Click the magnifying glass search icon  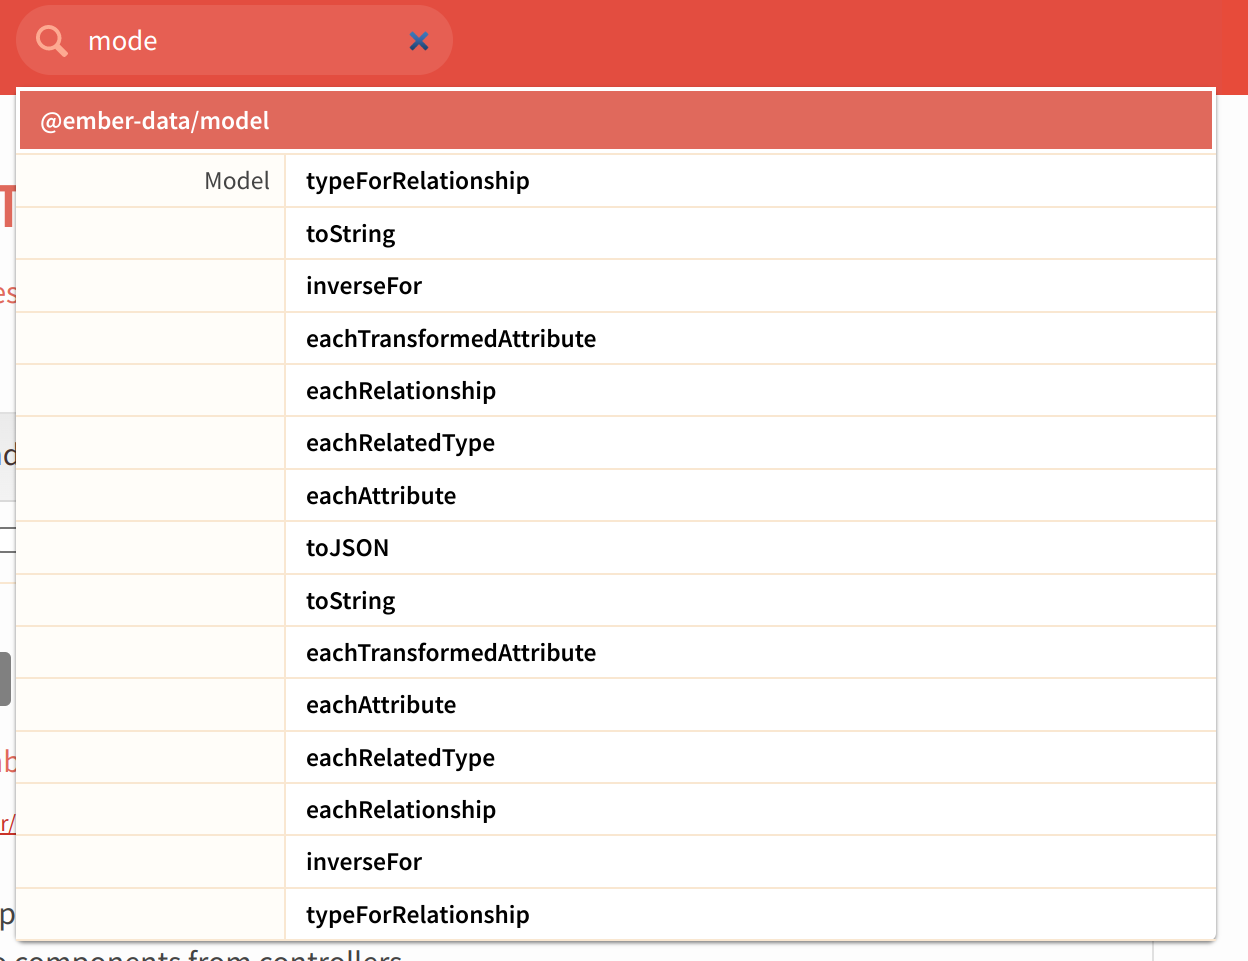tap(52, 41)
